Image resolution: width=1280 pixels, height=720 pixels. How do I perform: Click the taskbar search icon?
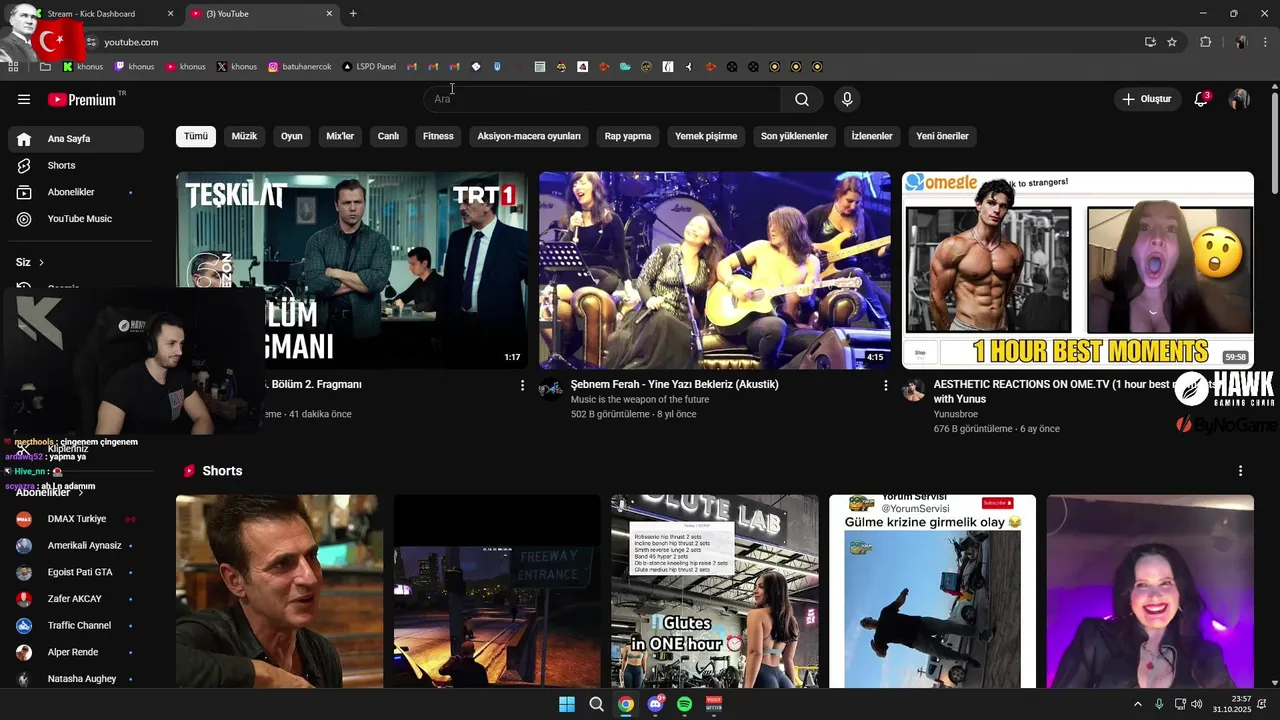coord(596,704)
